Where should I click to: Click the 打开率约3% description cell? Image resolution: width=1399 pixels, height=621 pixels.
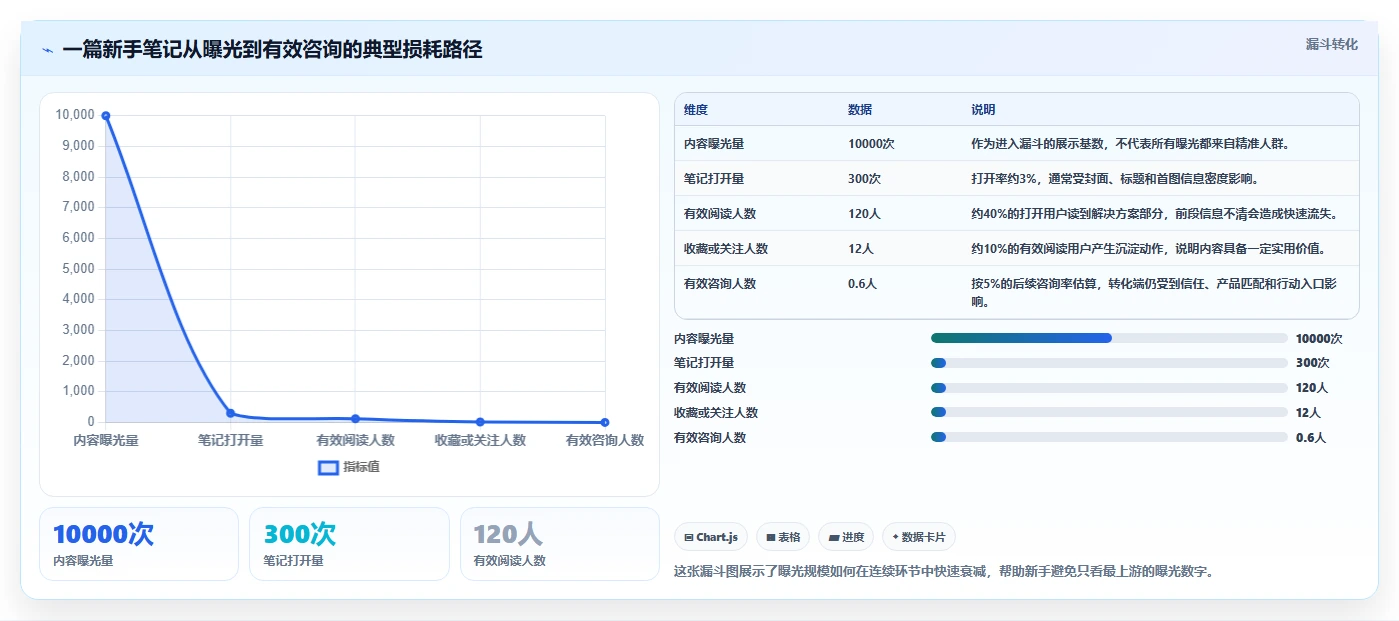(x=1114, y=178)
